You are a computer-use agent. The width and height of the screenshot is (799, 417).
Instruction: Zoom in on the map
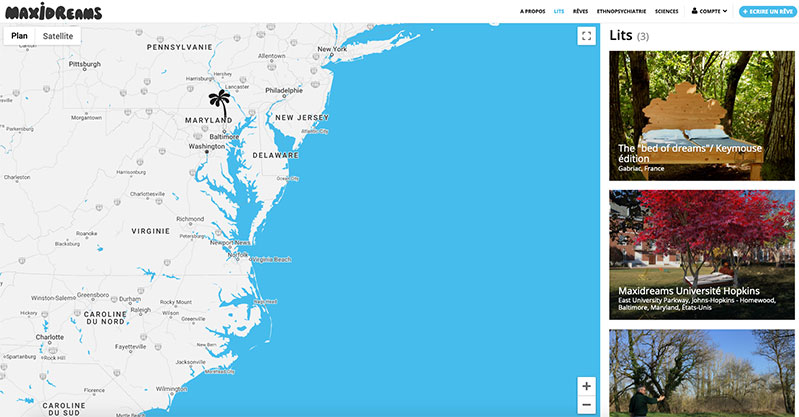(x=586, y=386)
